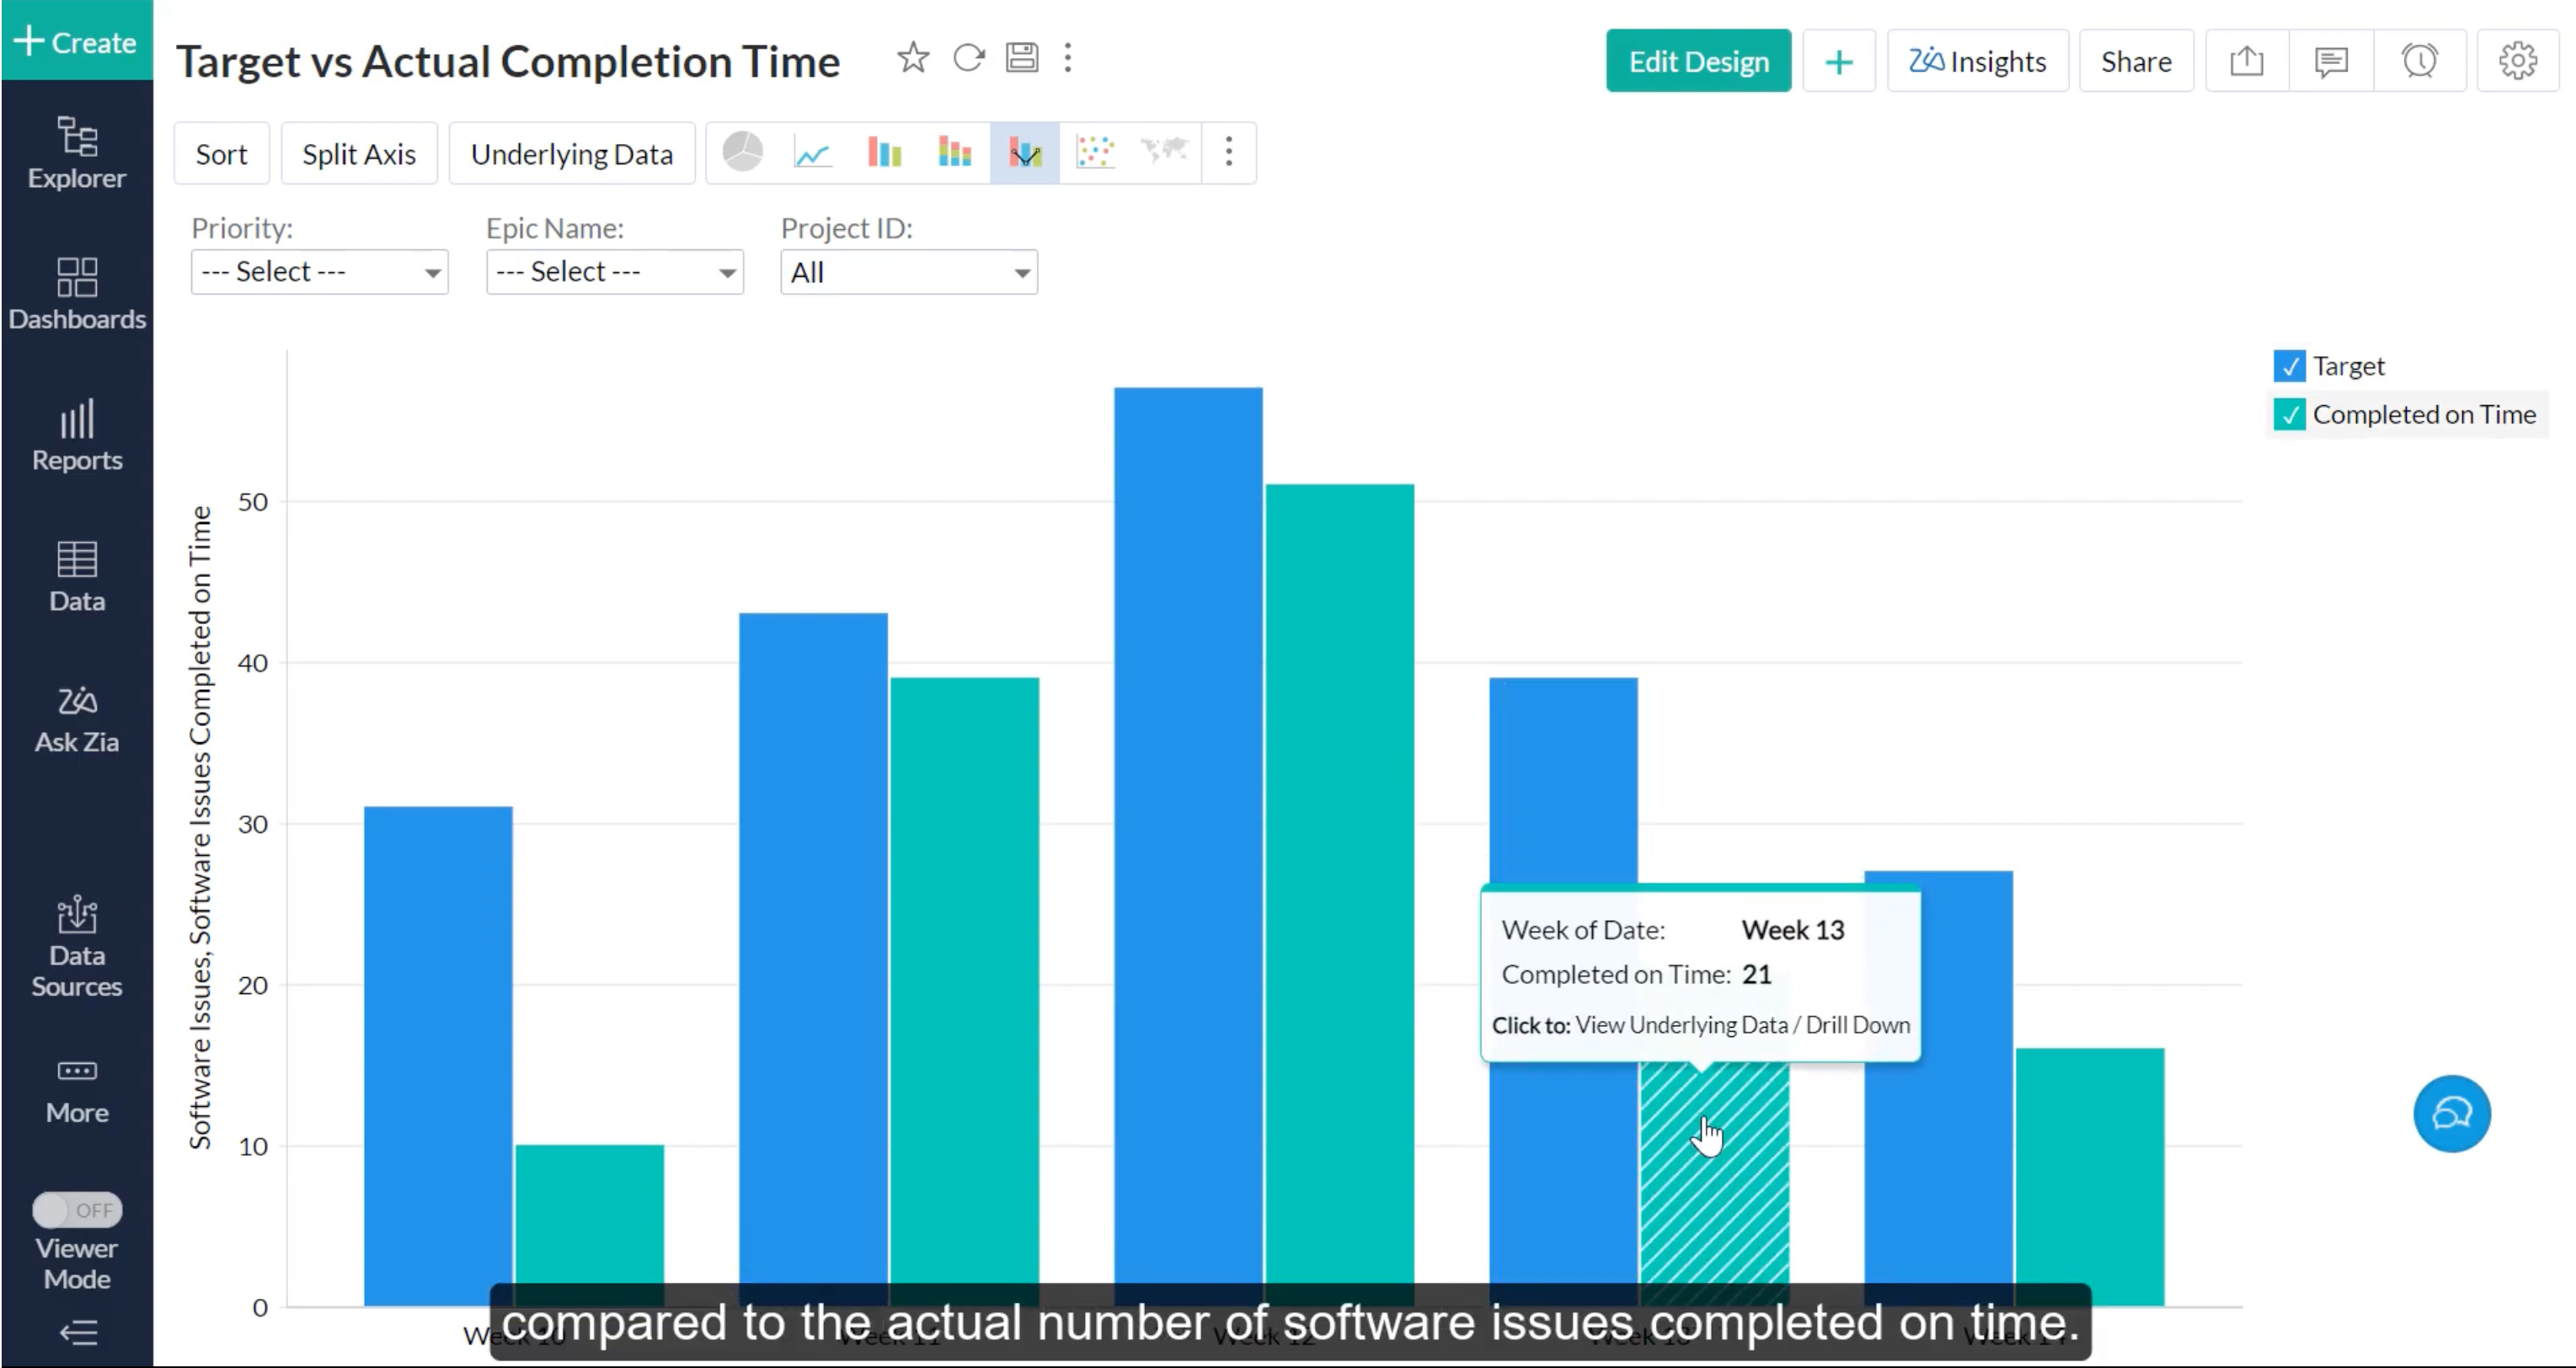Go to Data Sources in sidebar
Viewport: 2576px width, 1368px height.
77,946
